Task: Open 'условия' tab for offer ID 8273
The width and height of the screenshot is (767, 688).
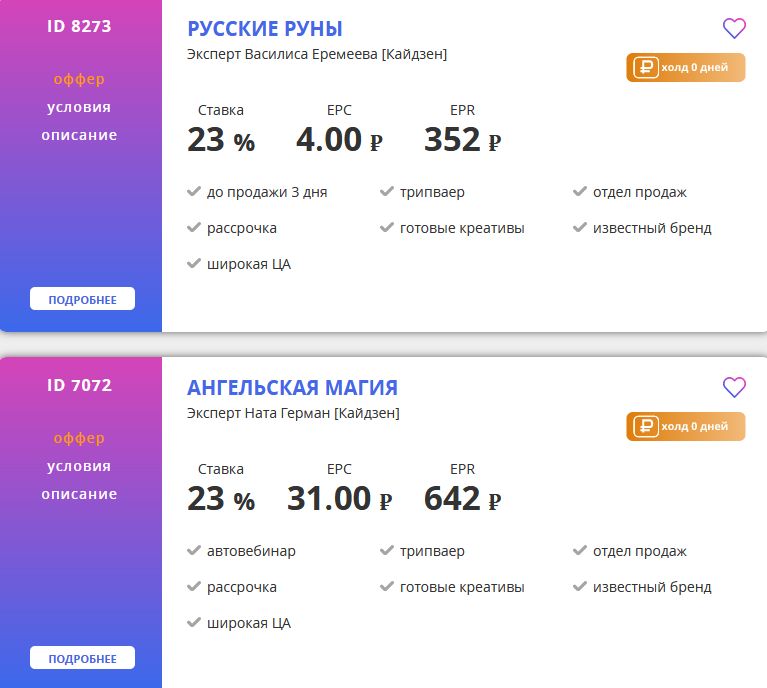Action: pos(79,107)
